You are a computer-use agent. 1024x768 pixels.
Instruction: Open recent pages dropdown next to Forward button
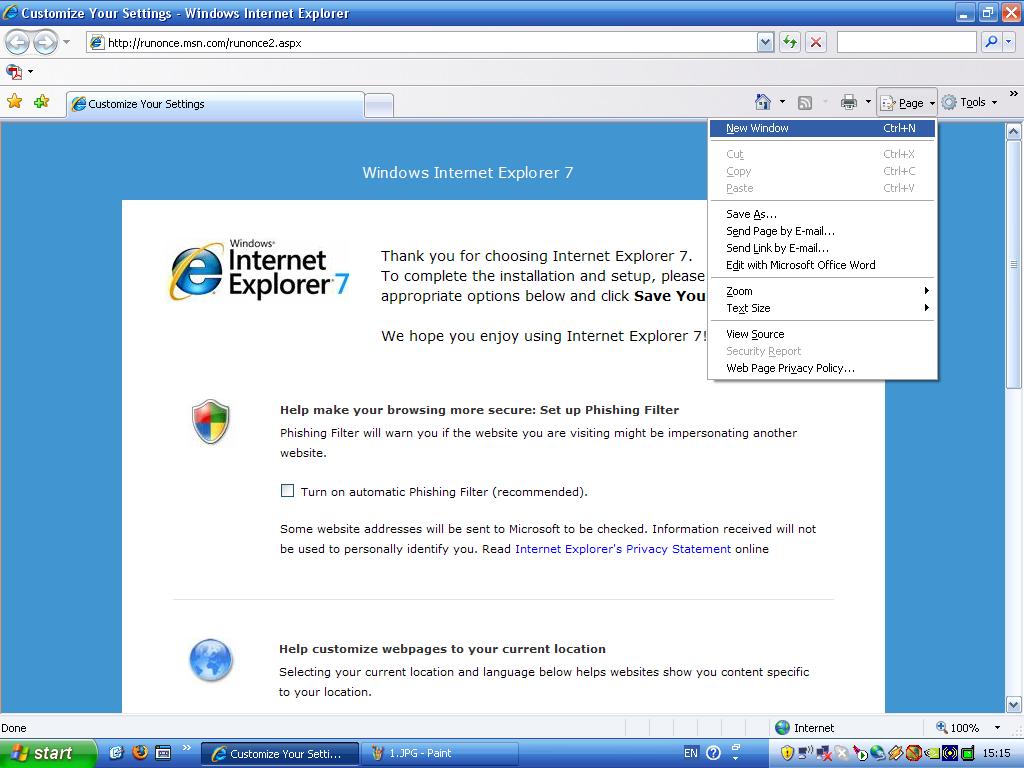click(67, 42)
